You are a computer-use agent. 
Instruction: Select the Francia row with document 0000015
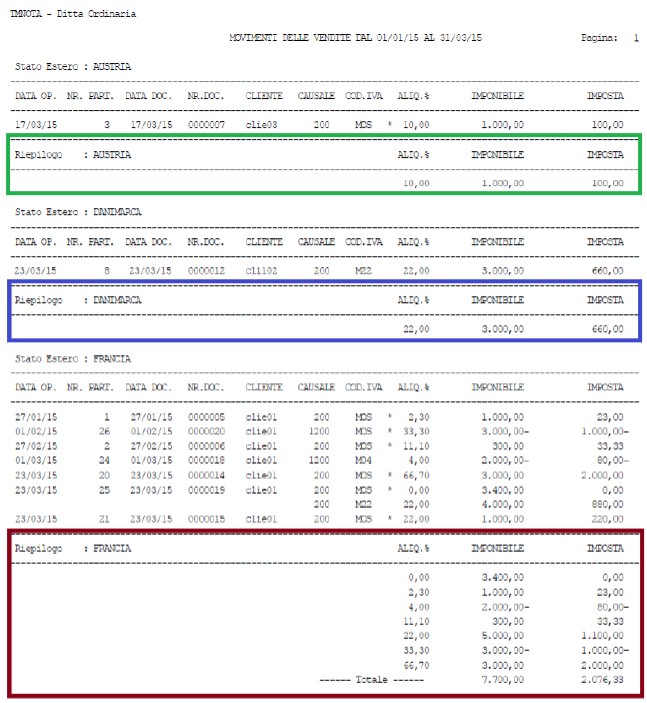319,519
